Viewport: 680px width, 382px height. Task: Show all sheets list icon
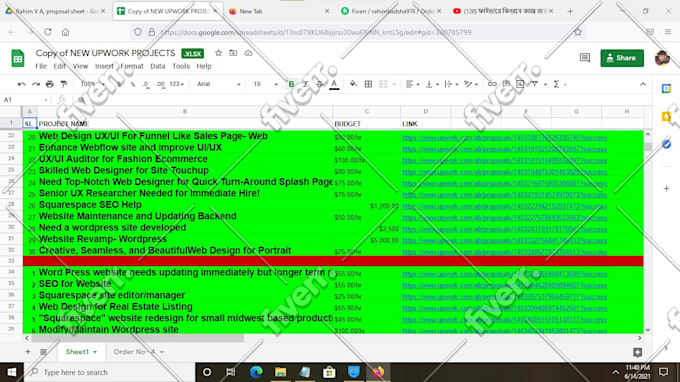pyautogui.click(x=43, y=352)
